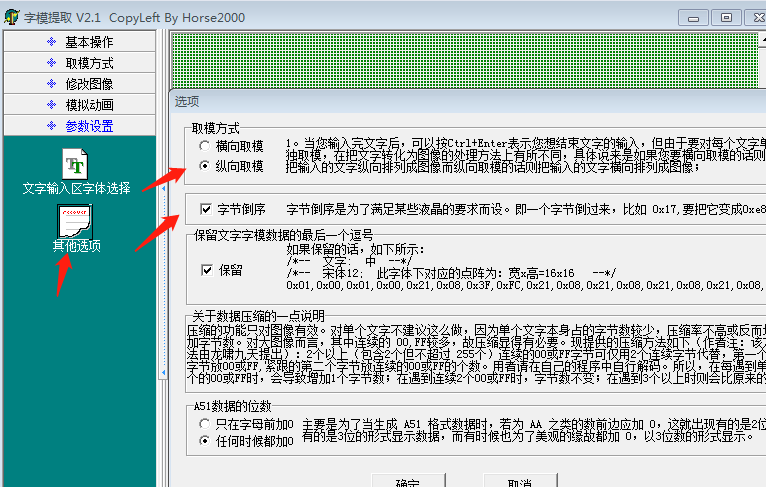
Task: Select the 参数设置 sidebar section
Action: pos(80,126)
